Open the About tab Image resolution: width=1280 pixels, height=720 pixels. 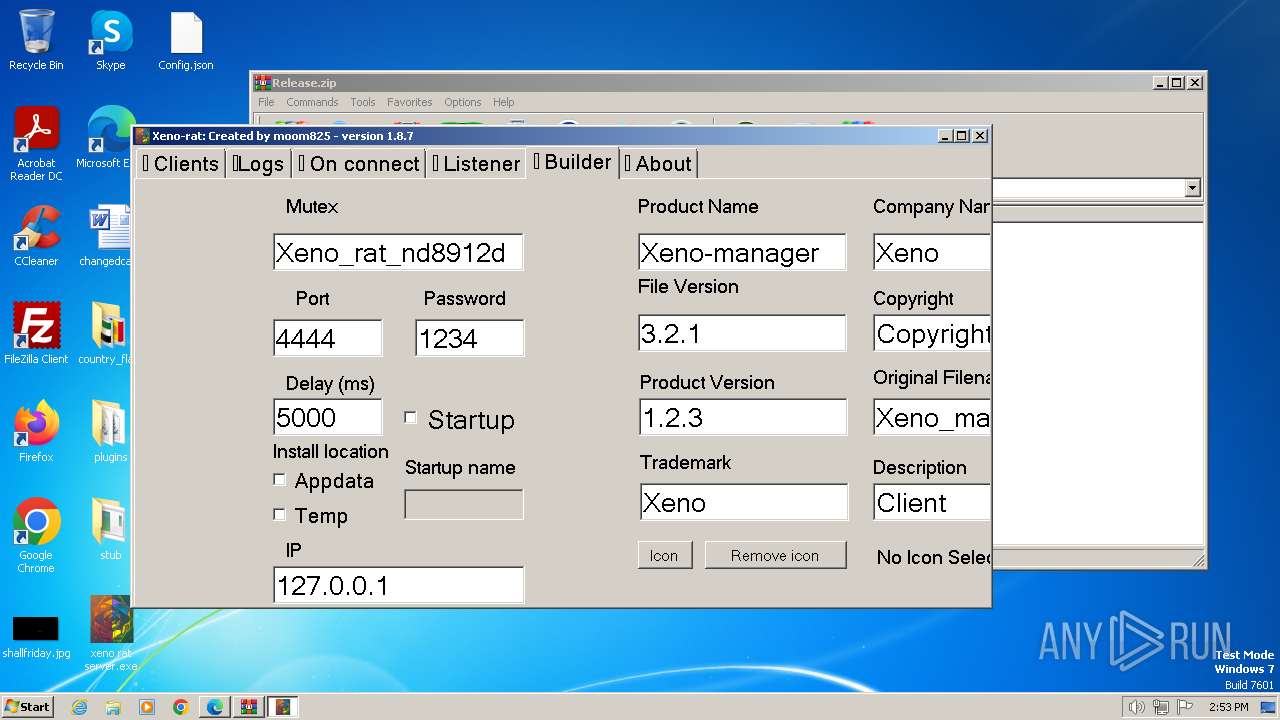[658, 164]
